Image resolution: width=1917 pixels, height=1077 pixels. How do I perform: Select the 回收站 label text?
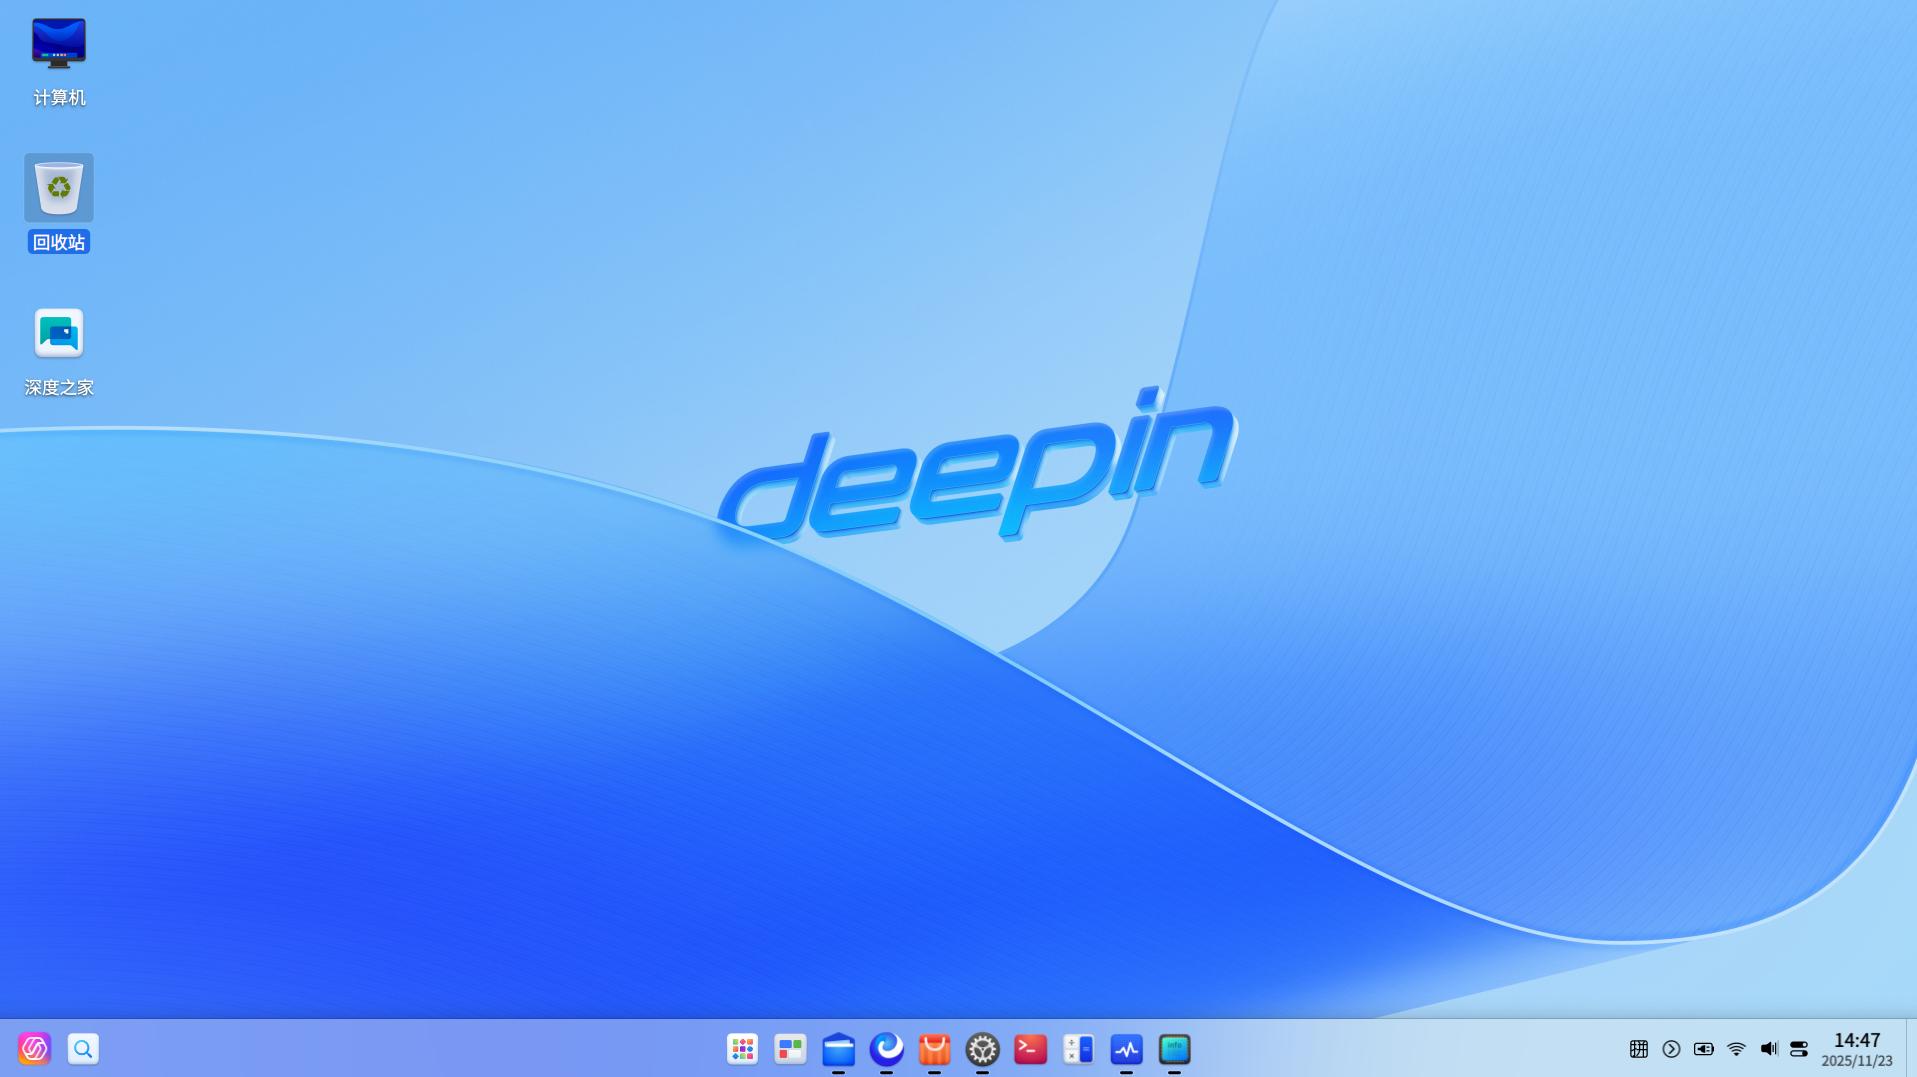(x=59, y=242)
